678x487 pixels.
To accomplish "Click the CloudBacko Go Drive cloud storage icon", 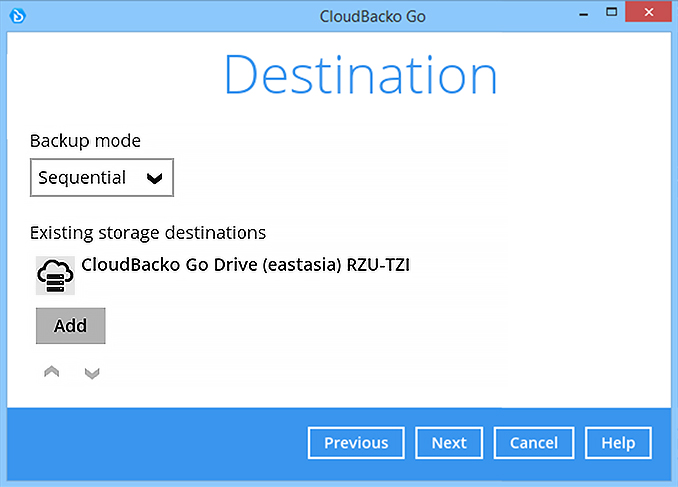I will 56,274.
